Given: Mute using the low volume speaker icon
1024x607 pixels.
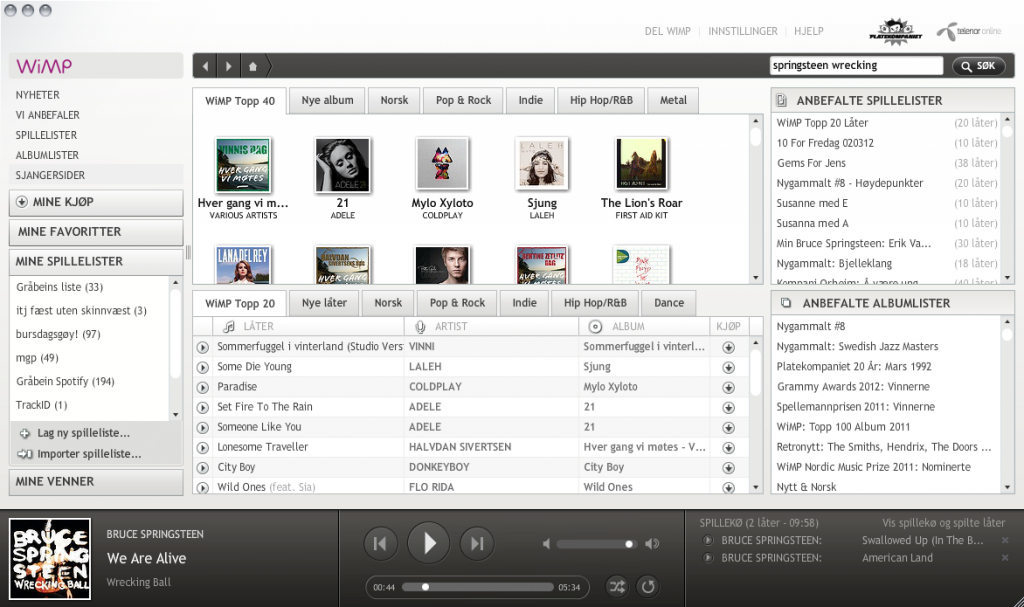Looking at the screenshot, I should pyautogui.click(x=547, y=544).
